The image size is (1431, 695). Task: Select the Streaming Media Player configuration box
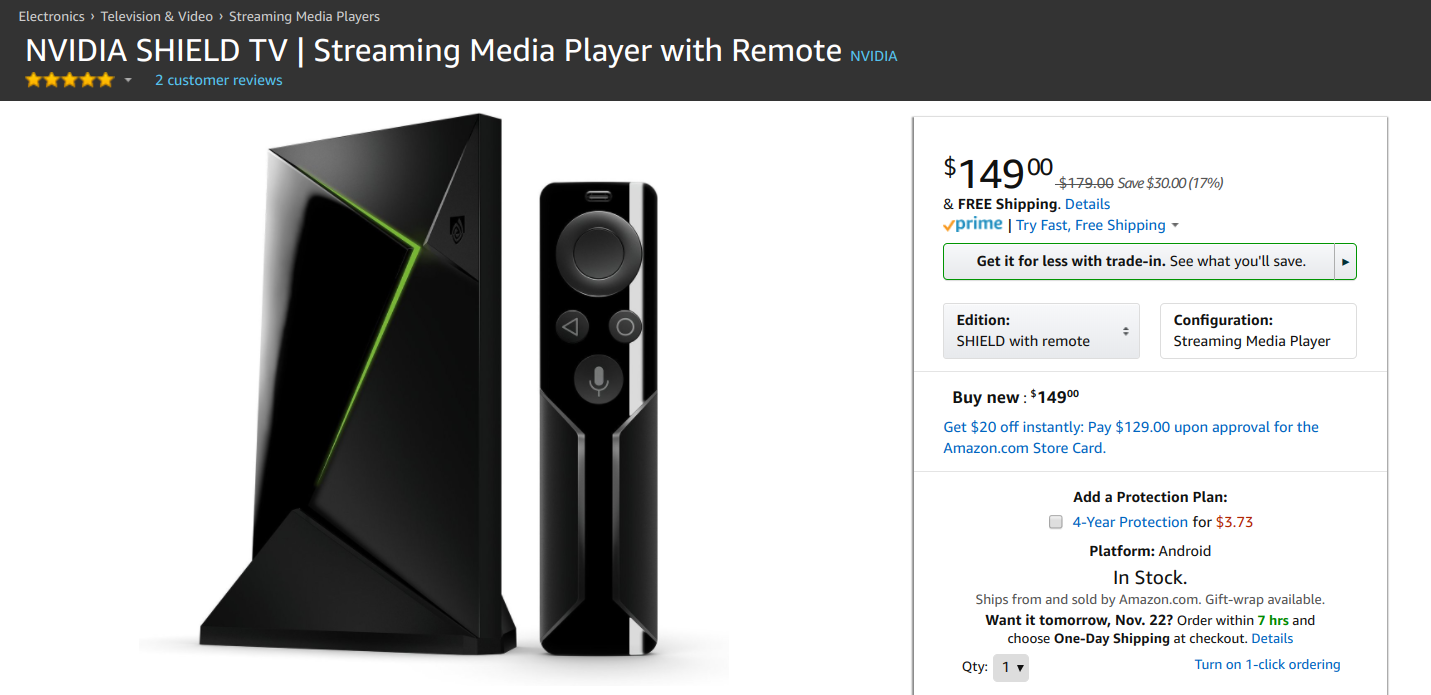pos(1257,330)
